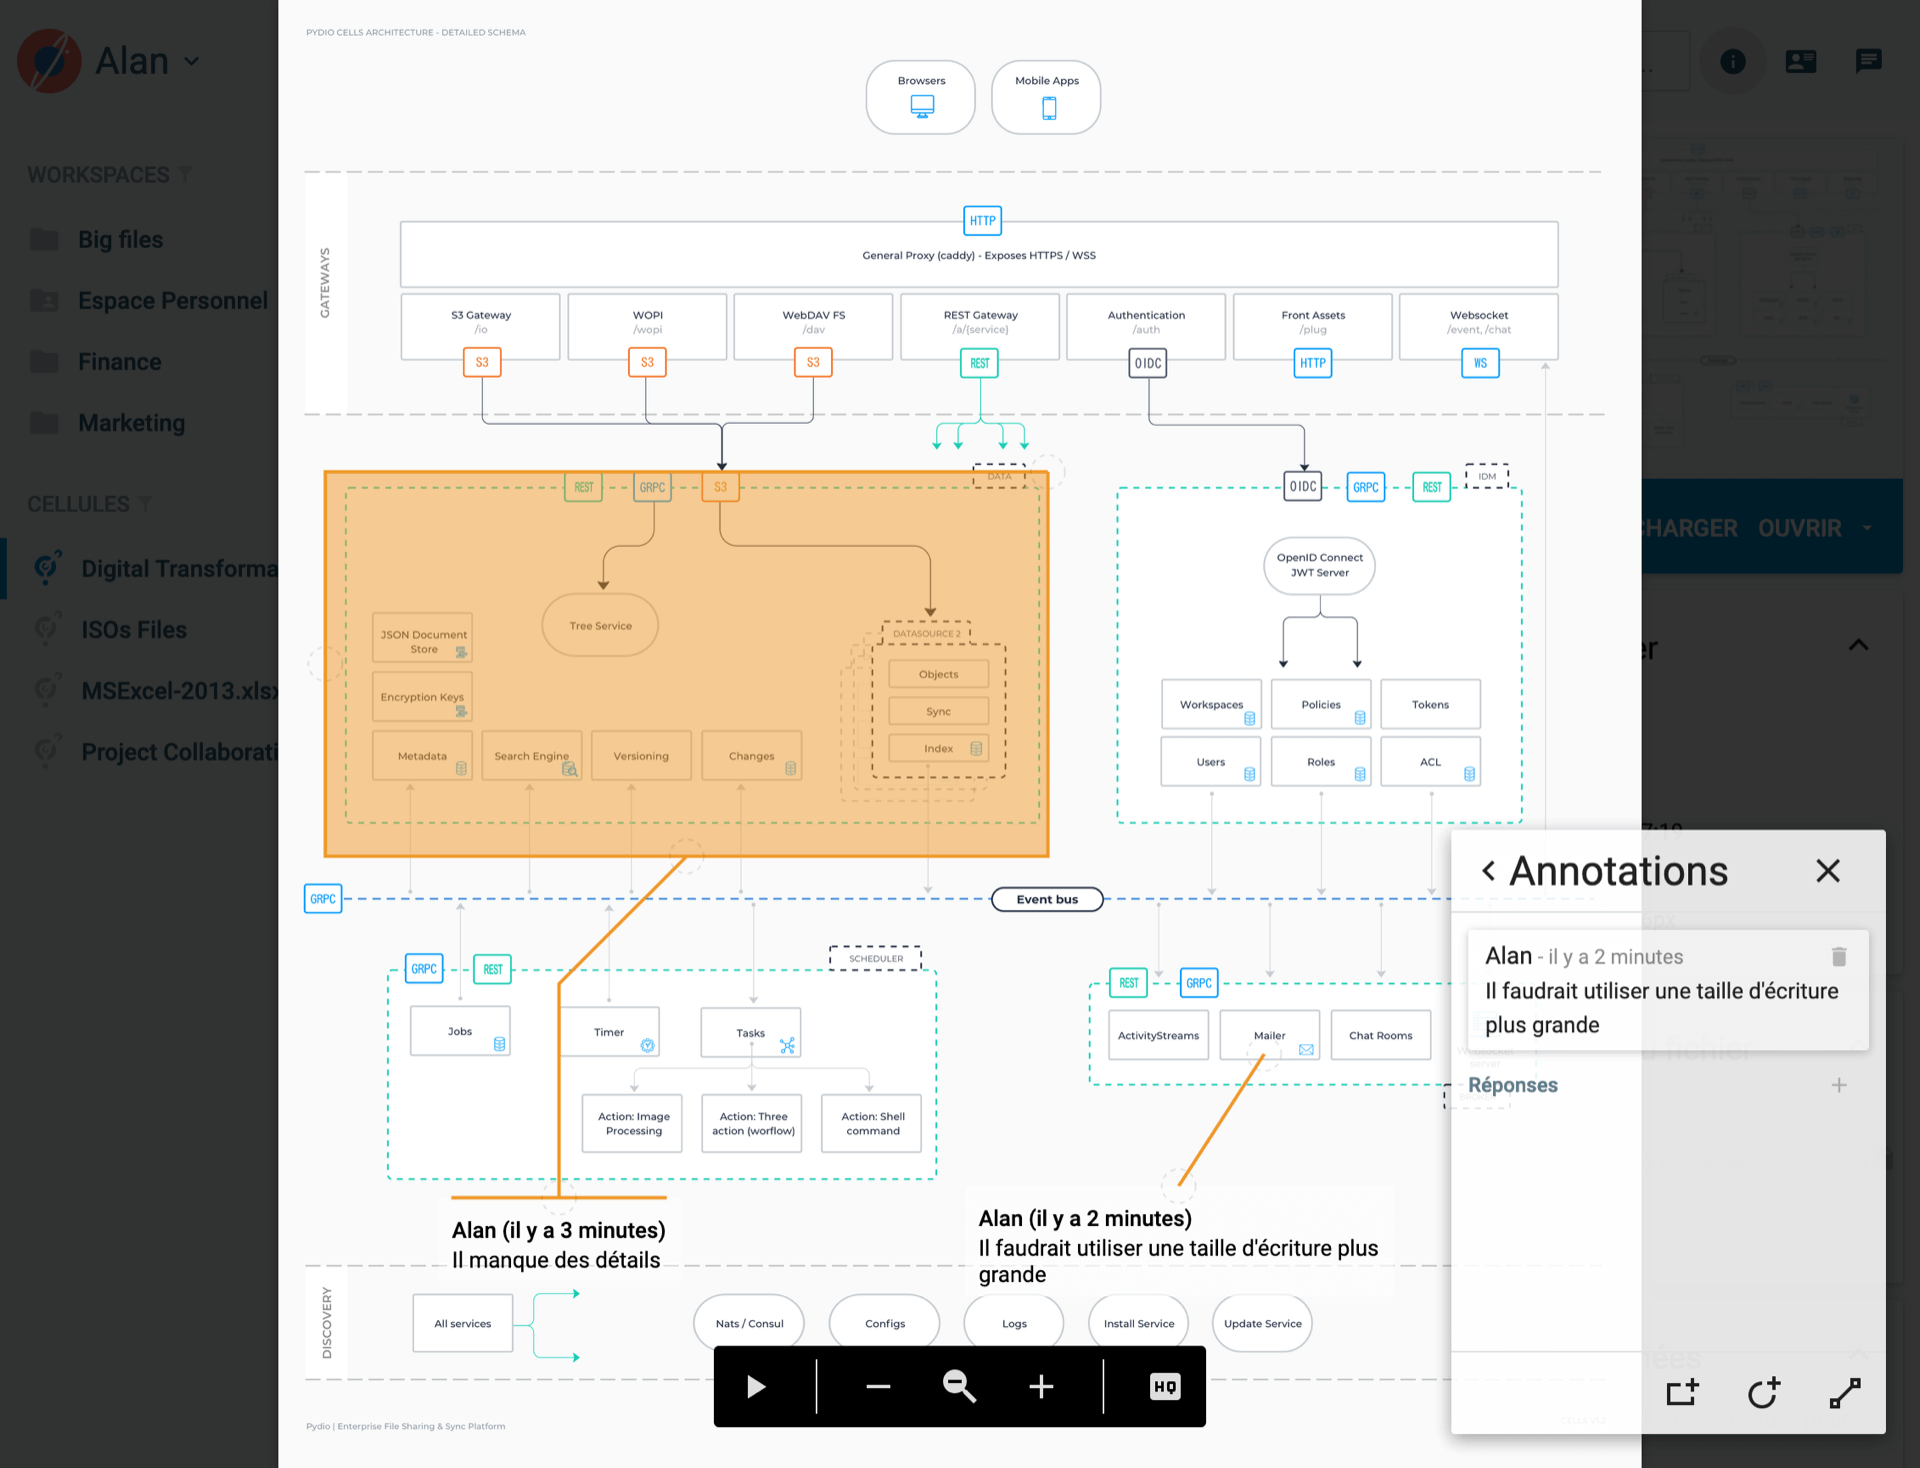Click the play slideshow button
1920x1468 pixels.
pyautogui.click(x=757, y=1387)
